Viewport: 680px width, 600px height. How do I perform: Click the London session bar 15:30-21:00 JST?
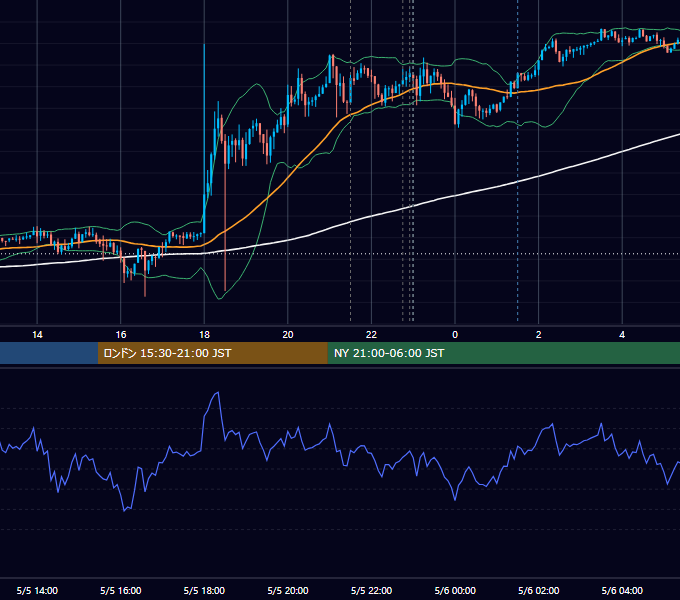212,353
